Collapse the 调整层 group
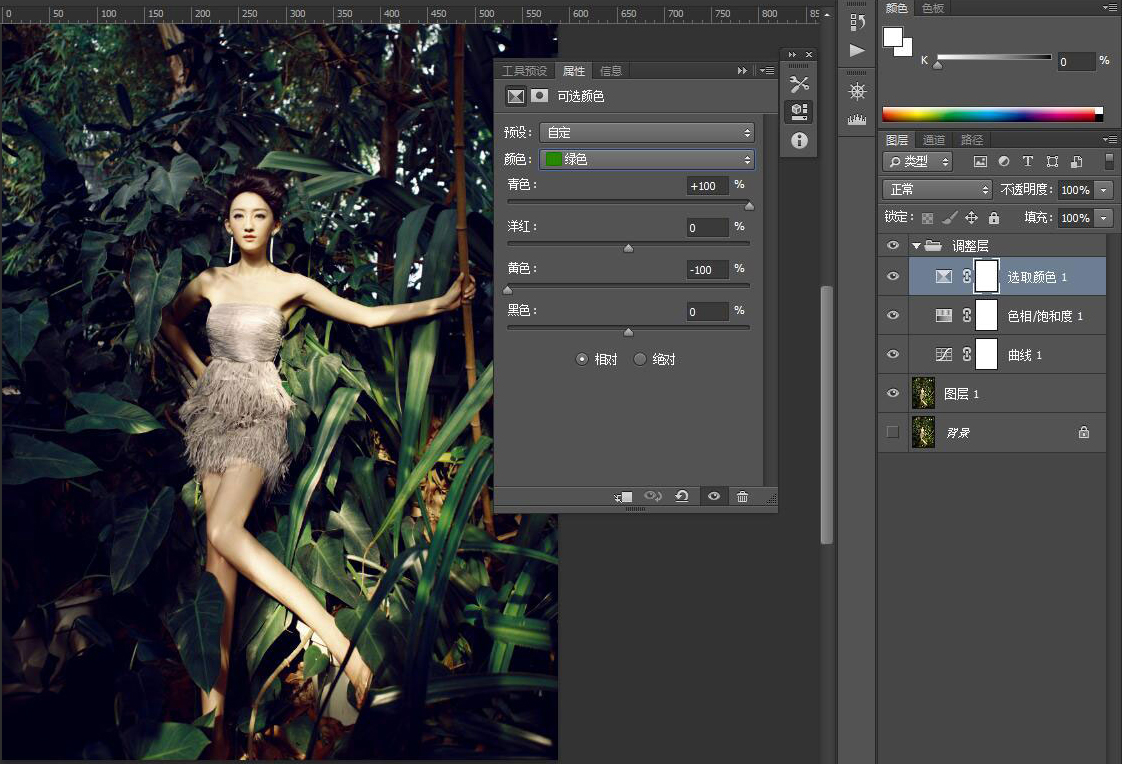This screenshot has height=764, width=1122. point(916,246)
